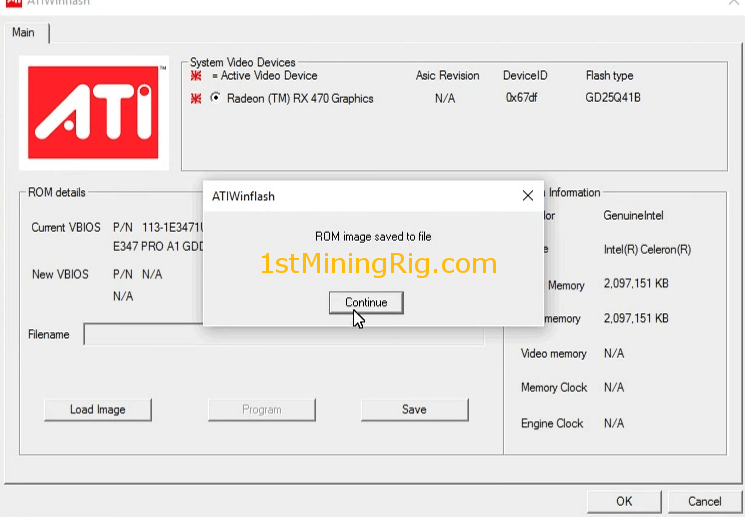
Task: Click the Asic Revision N/A value
Action: point(445,98)
